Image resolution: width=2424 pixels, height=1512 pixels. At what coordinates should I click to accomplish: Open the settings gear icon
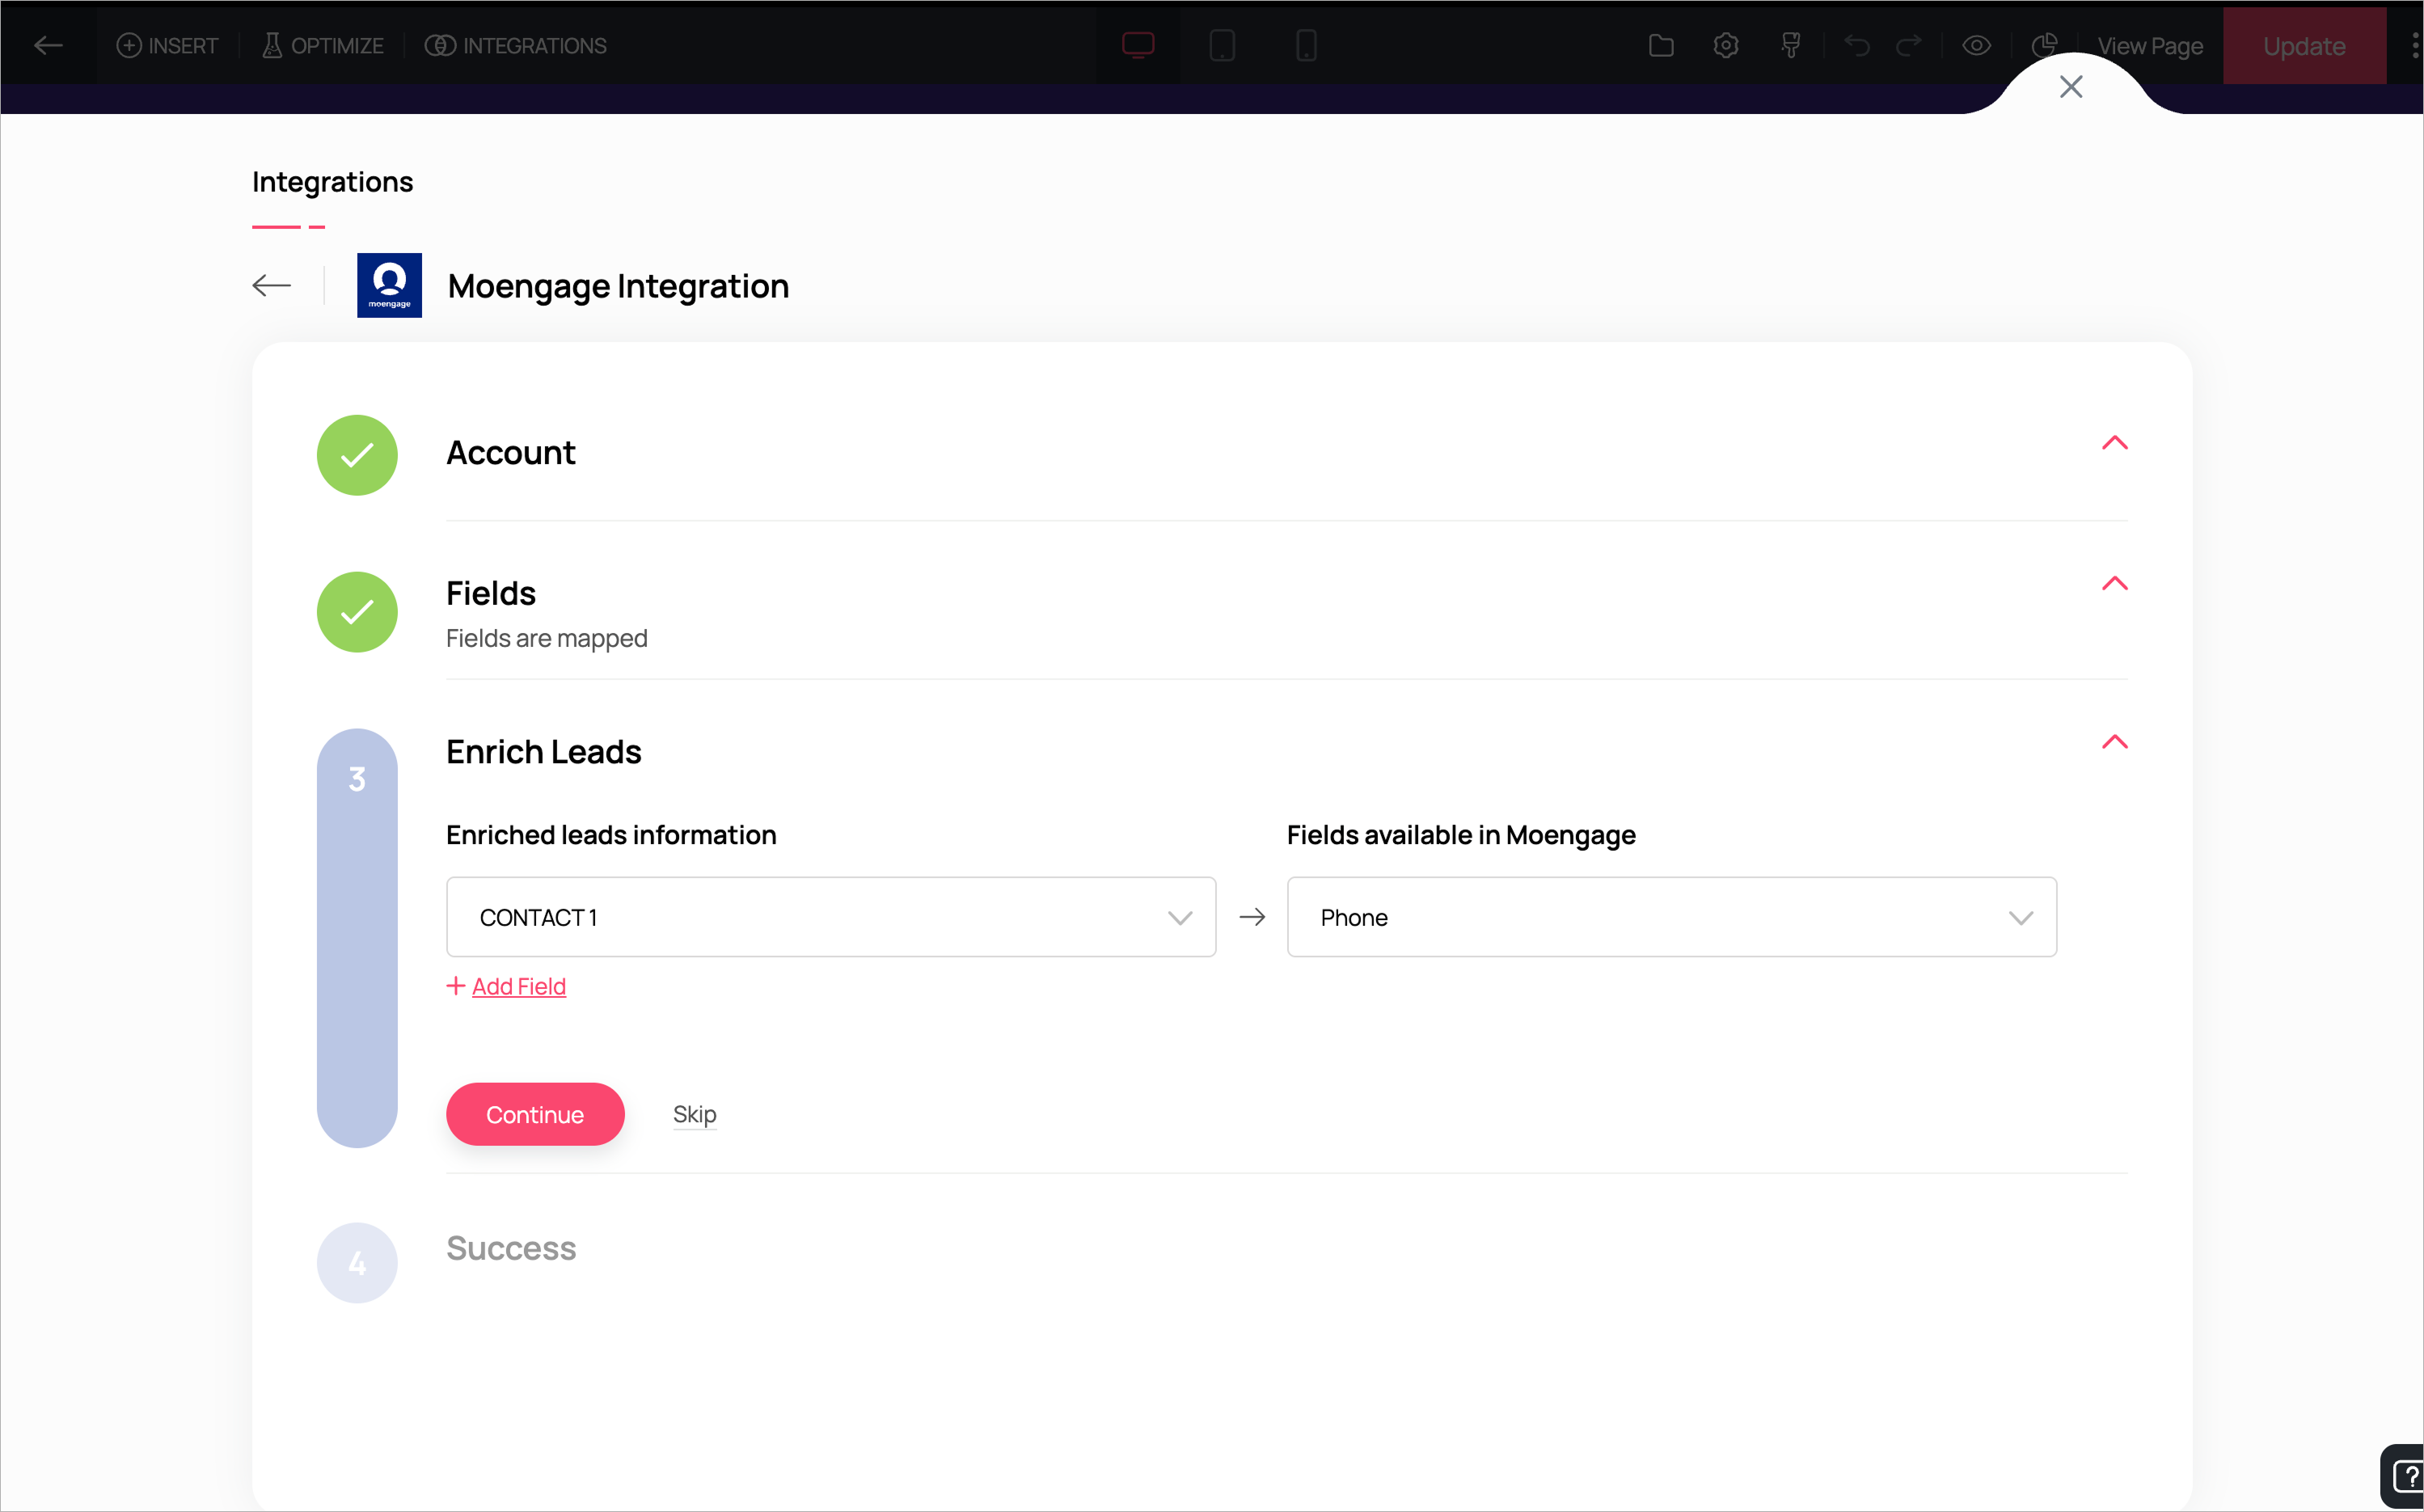(x=1726, y=46)
